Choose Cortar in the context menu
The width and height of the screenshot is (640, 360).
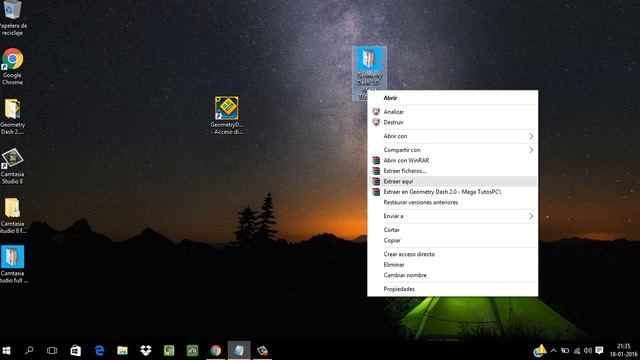(x=453, y=230)
